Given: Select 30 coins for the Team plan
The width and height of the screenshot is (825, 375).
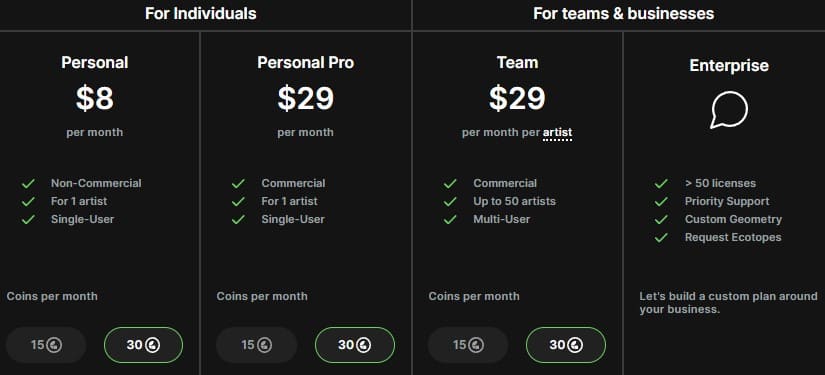Looking at the screenshot, I should coord(566,345).
